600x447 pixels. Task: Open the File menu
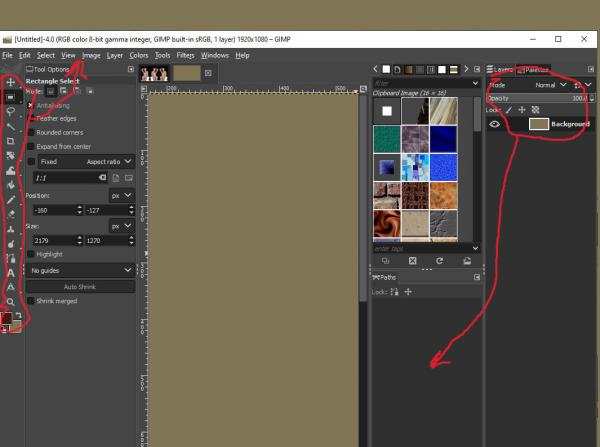pyautogui.click(x=7, y=55)
